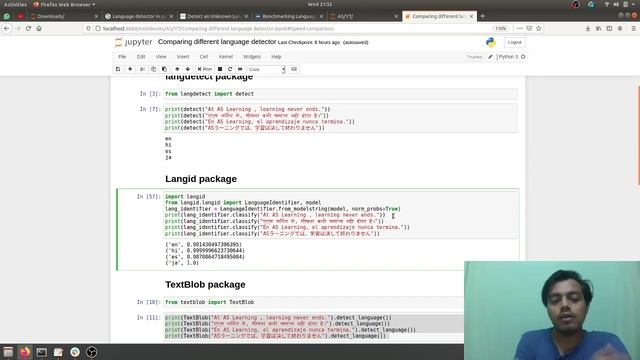Image resolution: width=640 pixels, height=360 pixels.
Task: Insert a cell below with the plus icon
Action: [x=130, y=69]
